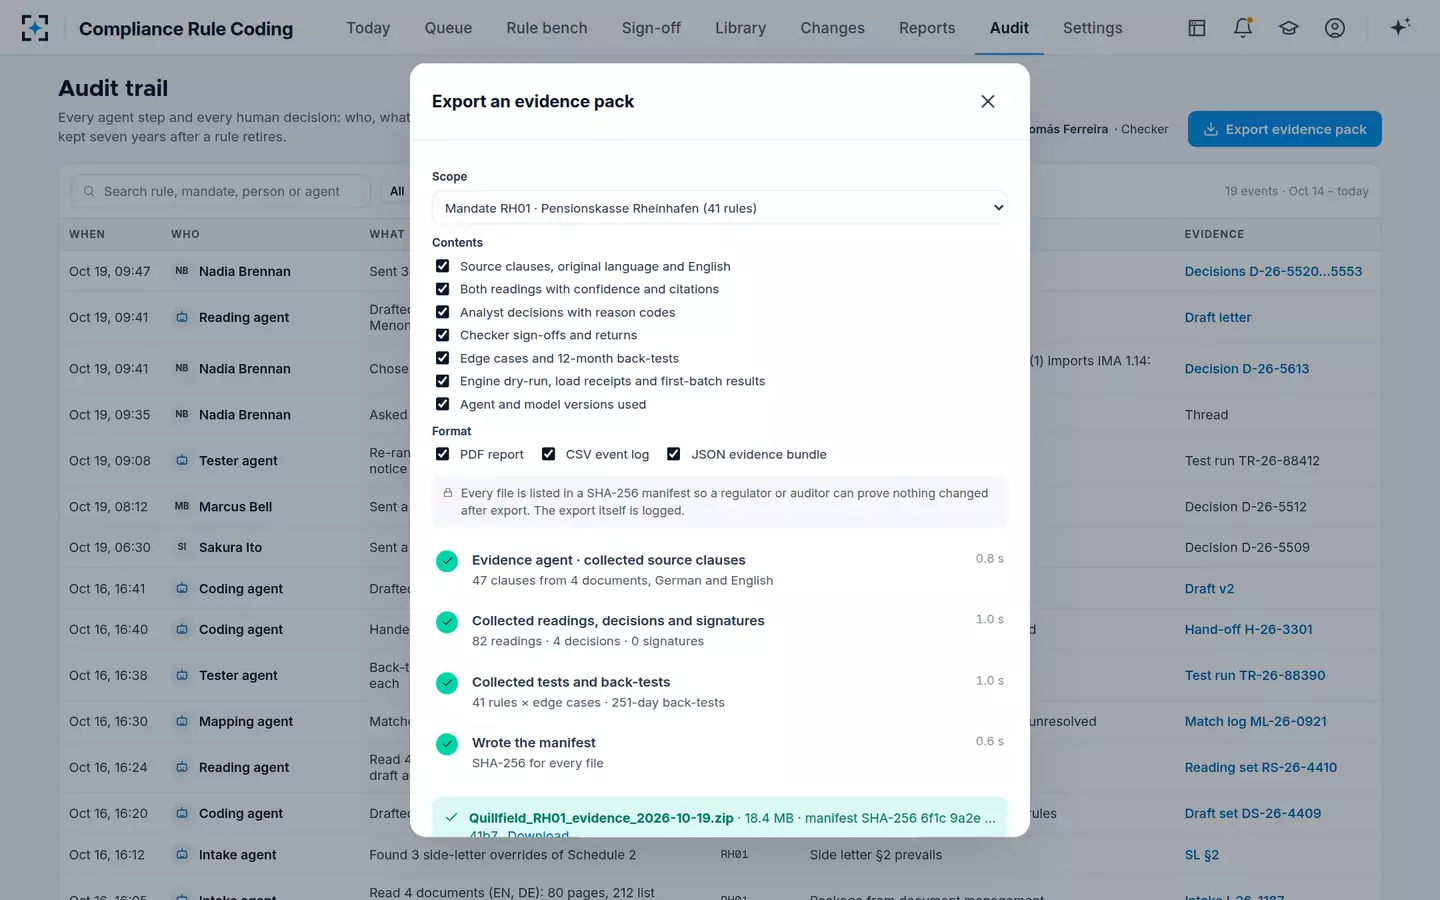Open the notifications bell
1440x900 pixels.
1243,28
